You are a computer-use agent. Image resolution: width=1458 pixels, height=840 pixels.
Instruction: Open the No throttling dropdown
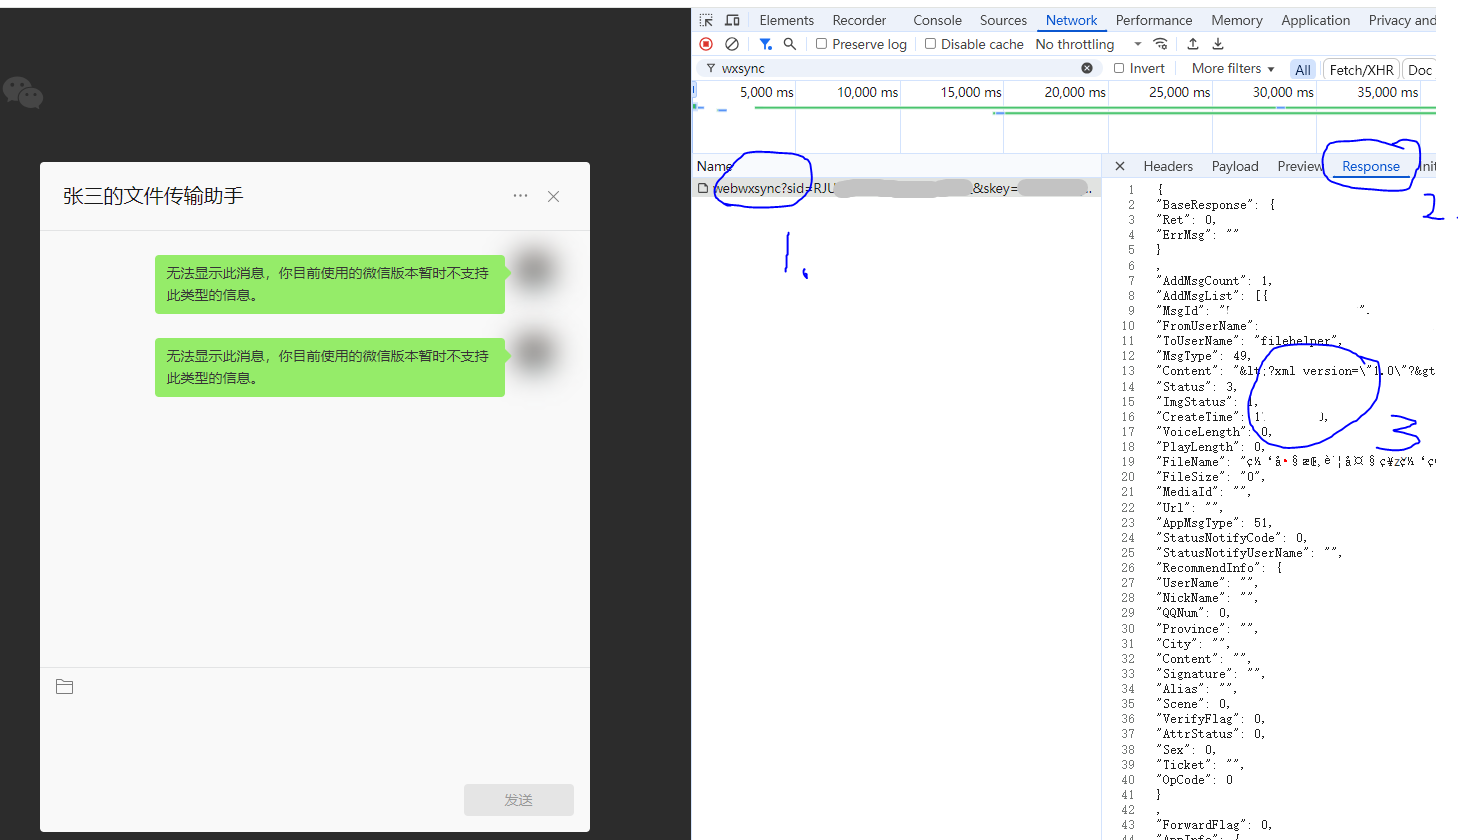(x=1088, y=44)
